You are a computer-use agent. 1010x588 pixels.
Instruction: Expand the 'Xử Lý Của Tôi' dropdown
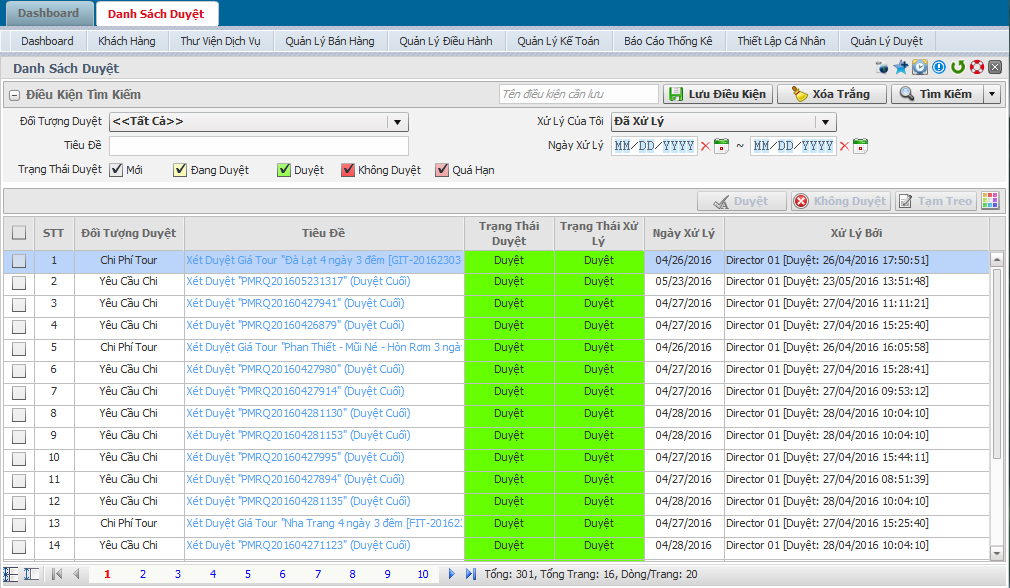(825, 122)
